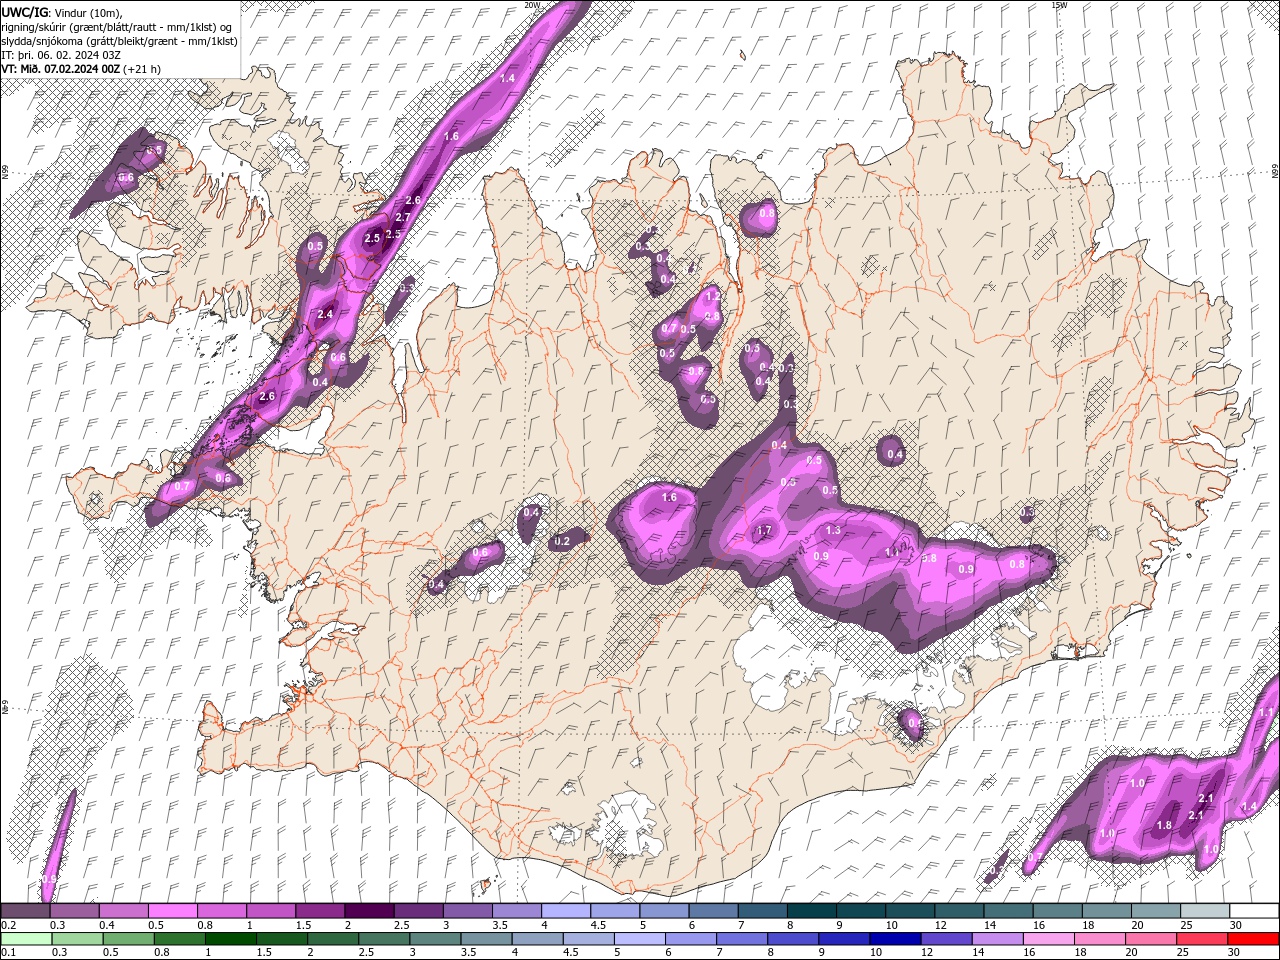The width and height of the screenshot is (1280, 960).
Task: Click the 'IT: þri. 06. 02. 2024 03Z' line
Action: pyautogui.click(x=61, y=54)
